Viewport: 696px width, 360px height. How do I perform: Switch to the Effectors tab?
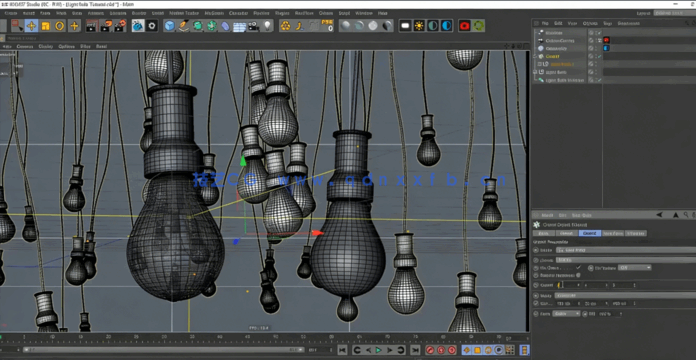[636, 233]
